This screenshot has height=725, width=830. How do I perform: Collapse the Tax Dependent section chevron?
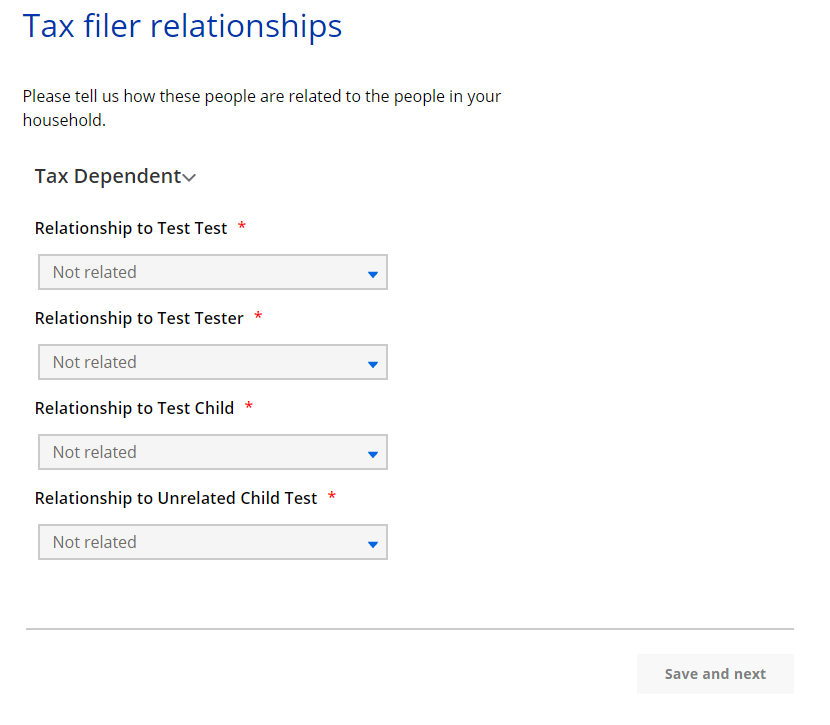click(x=190, y=178)
